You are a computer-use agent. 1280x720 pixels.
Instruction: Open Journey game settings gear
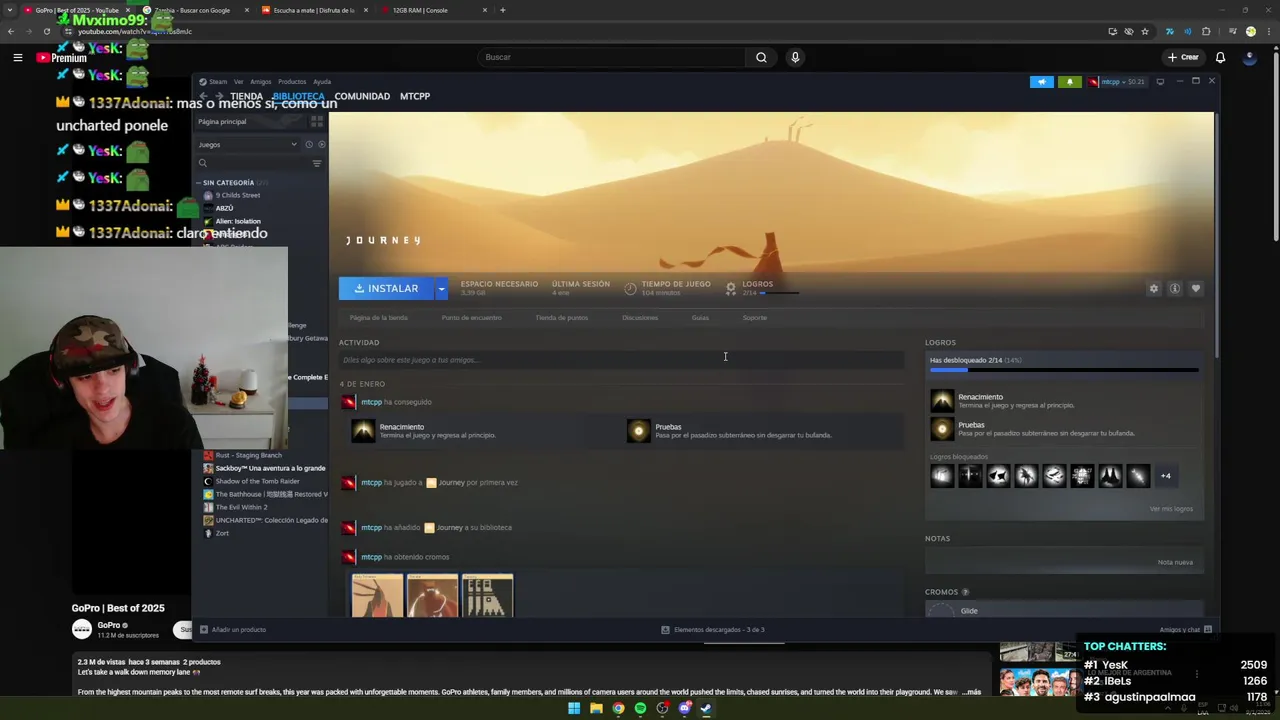point(1154,288)
